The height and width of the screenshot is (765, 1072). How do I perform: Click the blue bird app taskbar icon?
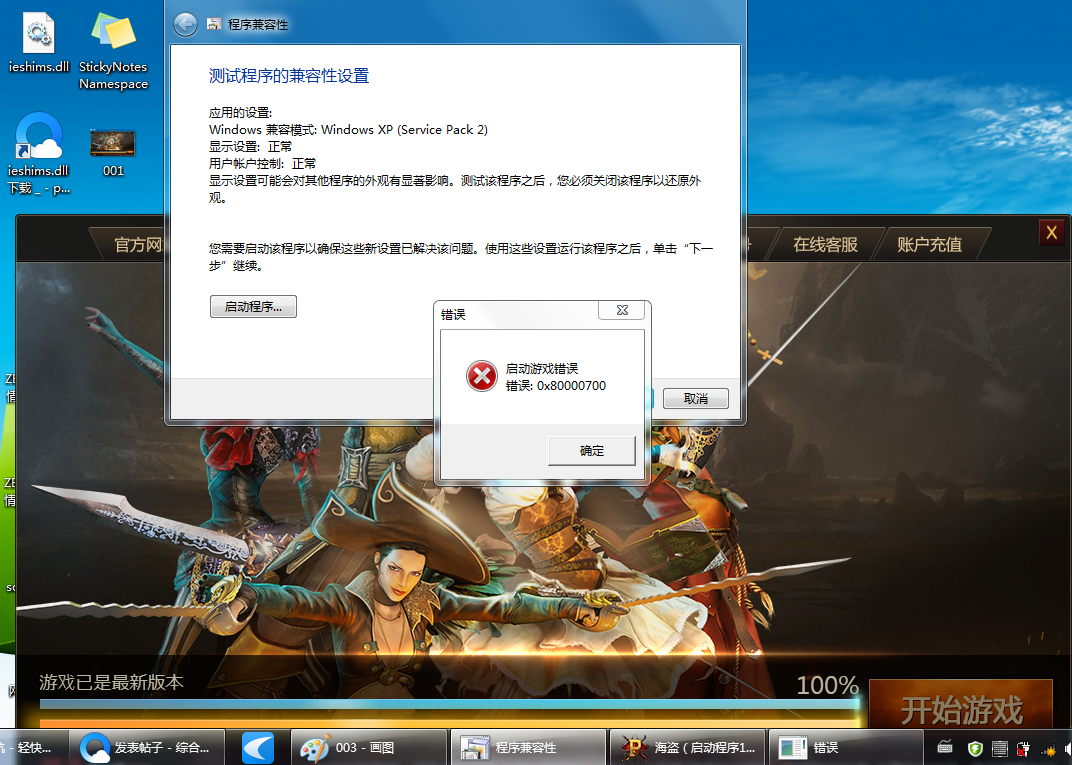pyautogui.click(x=258, y=747)
